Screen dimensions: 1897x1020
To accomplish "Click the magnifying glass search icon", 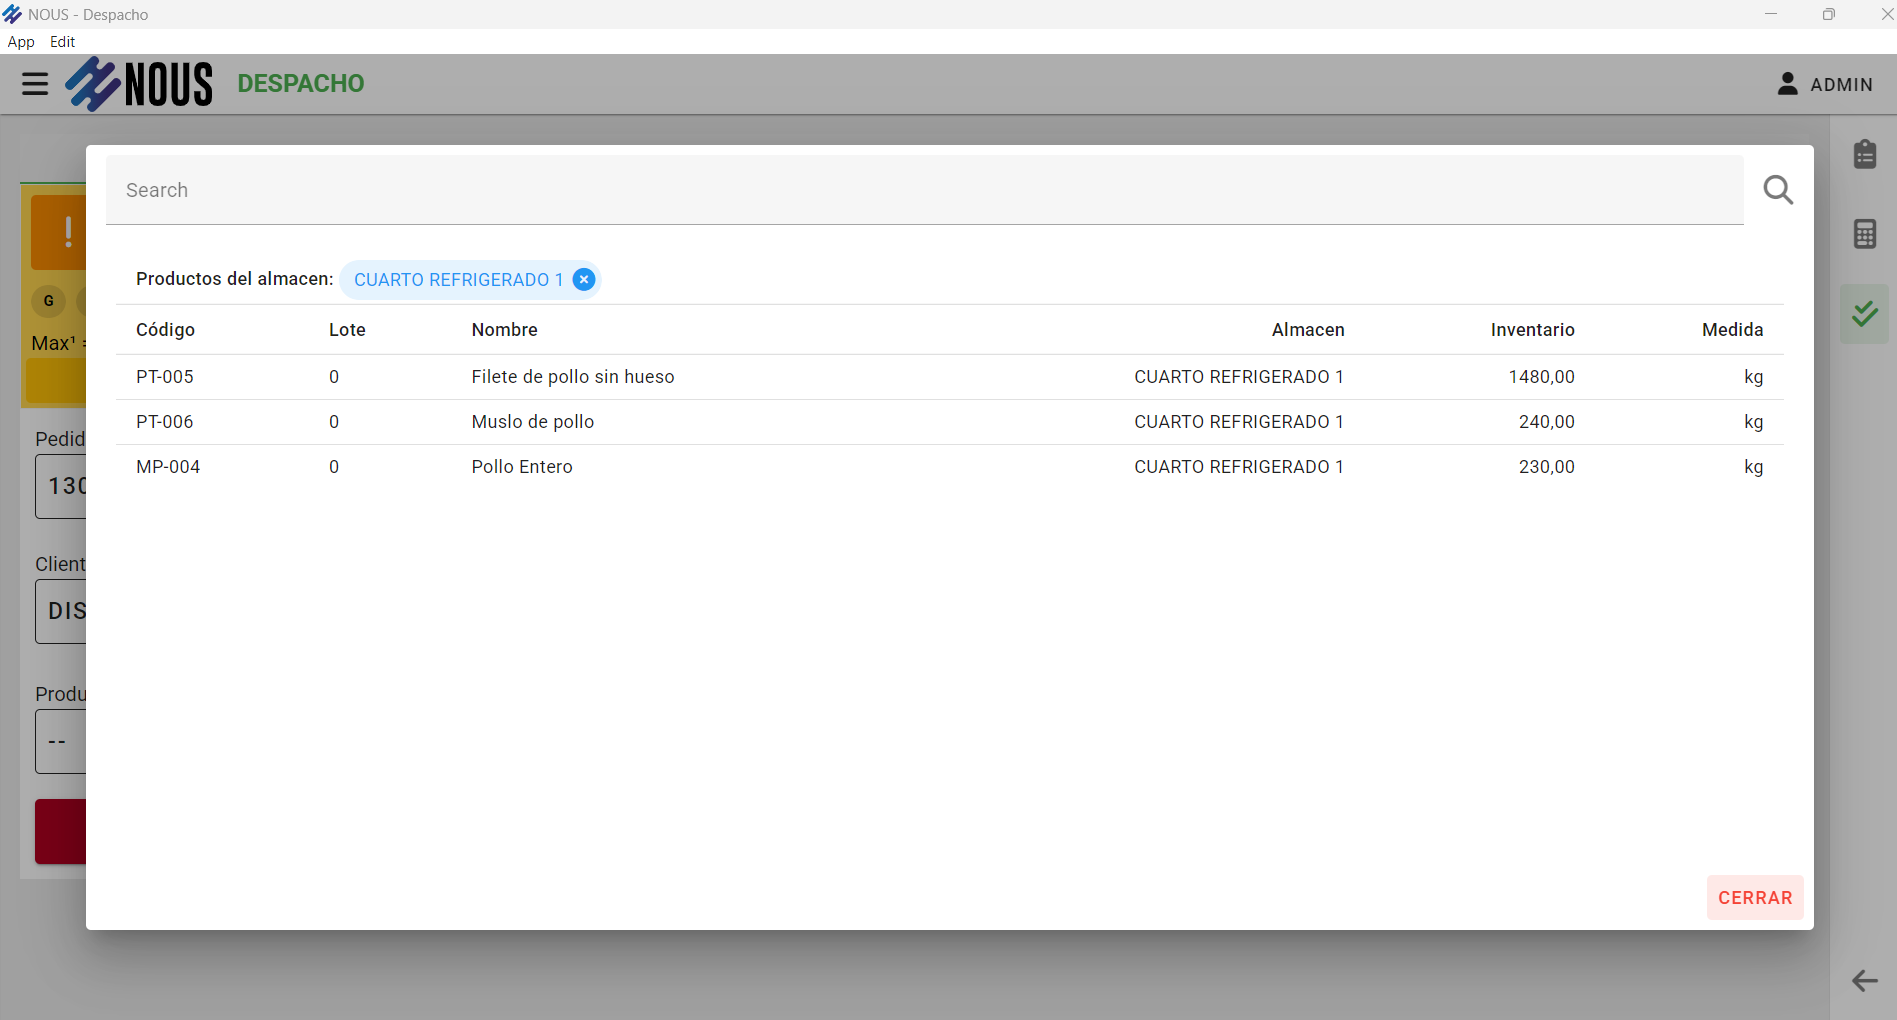I will [x=1777, y=190].
